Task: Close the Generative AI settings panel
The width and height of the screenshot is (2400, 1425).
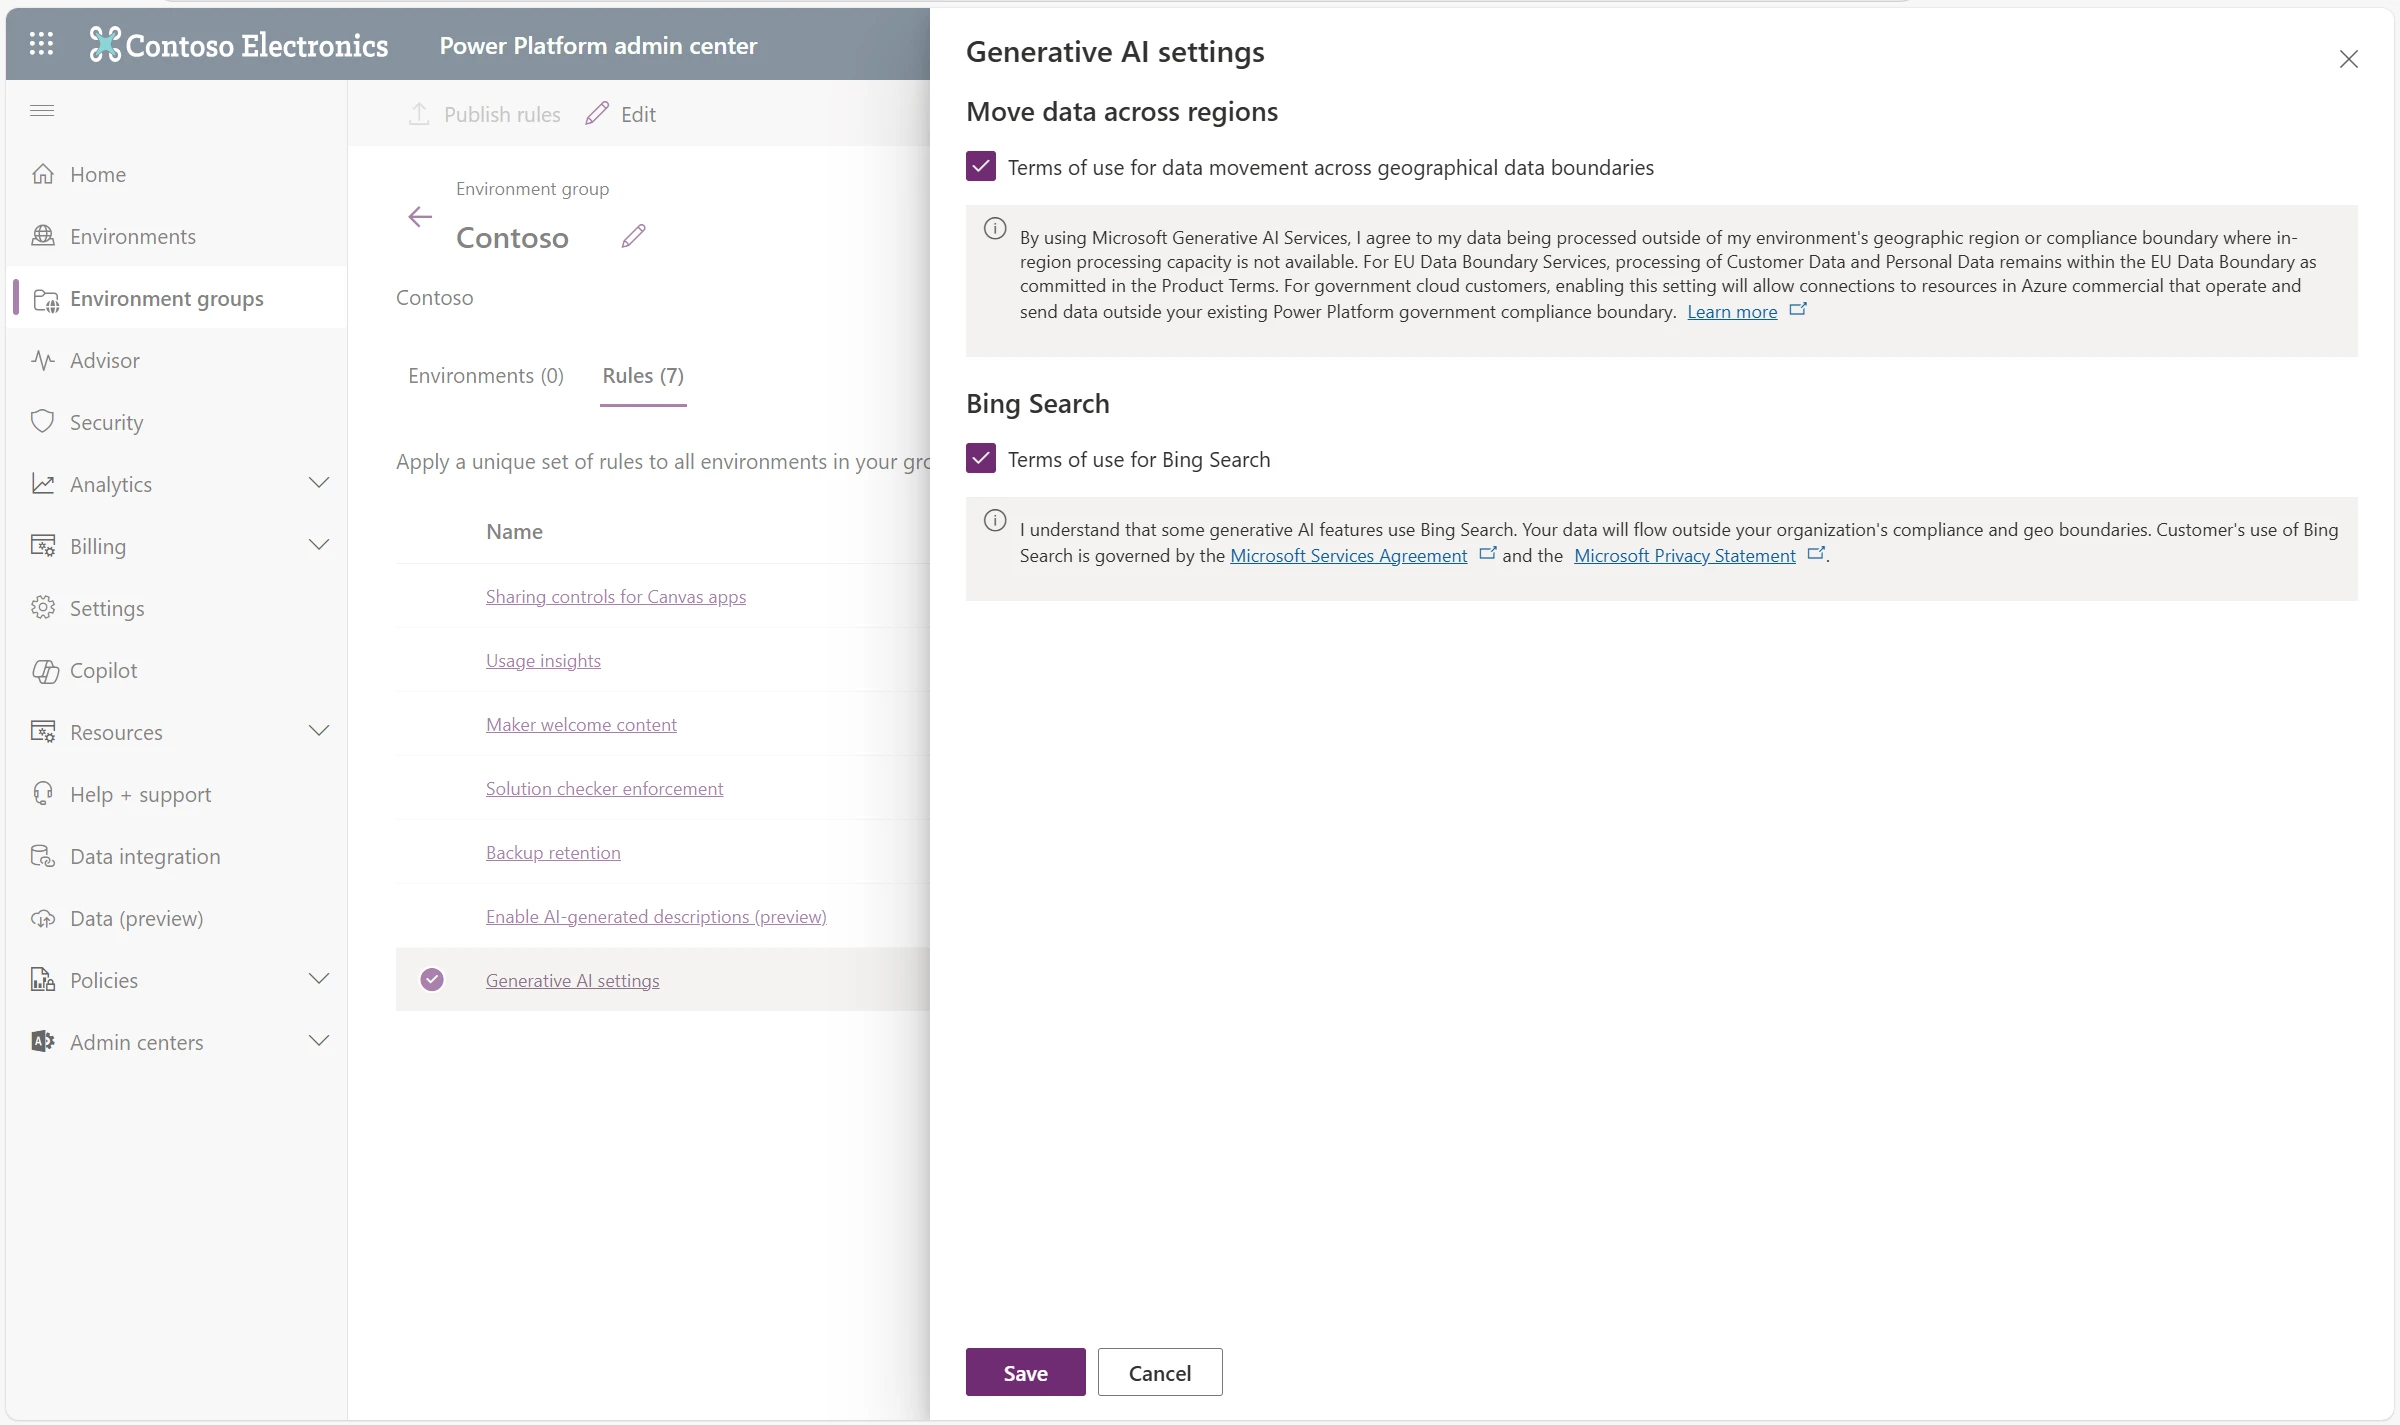Action: (2348, 59)
